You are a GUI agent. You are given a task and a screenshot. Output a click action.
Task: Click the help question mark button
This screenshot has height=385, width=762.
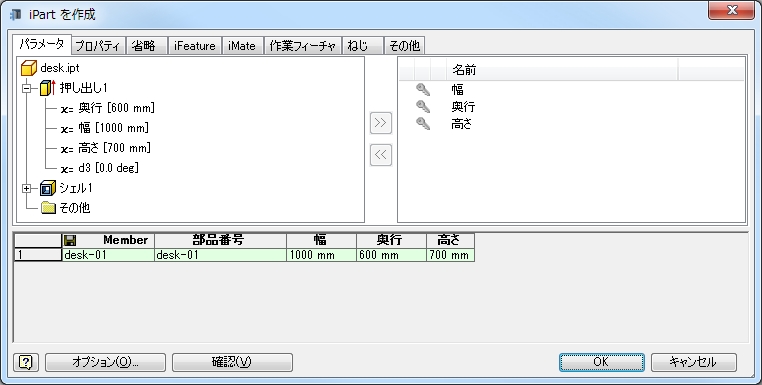coord(26,362)
